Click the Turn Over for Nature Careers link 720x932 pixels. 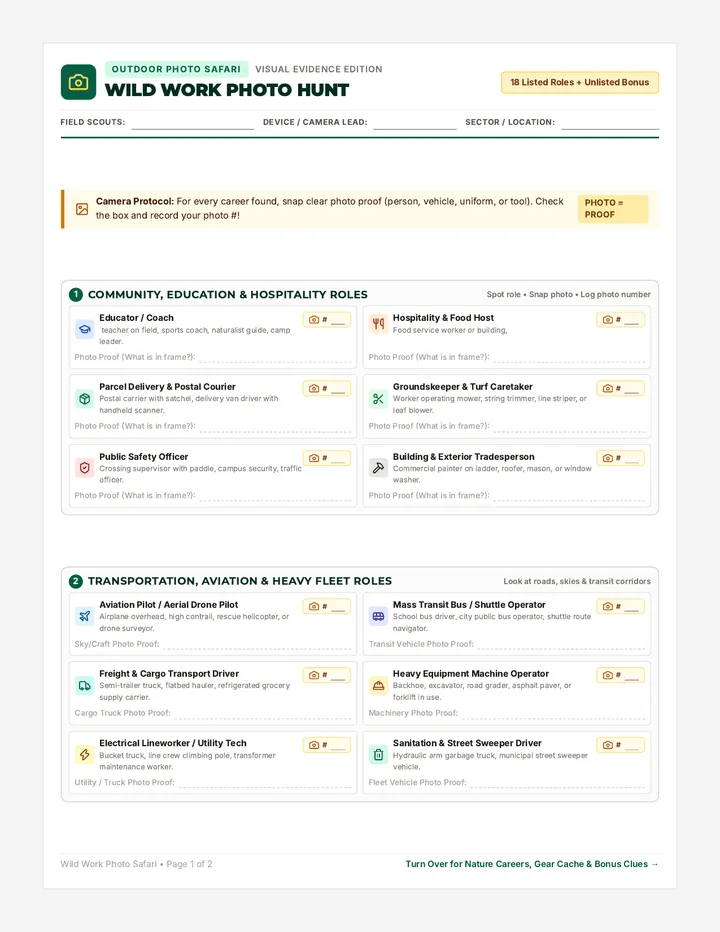pos(532,864)
